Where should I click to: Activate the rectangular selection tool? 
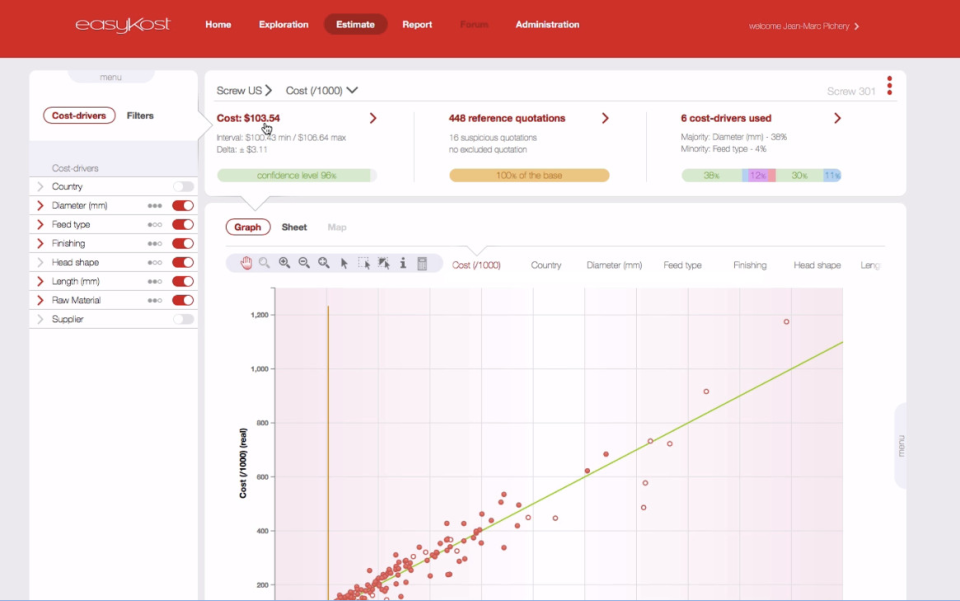tap(366, 263)
